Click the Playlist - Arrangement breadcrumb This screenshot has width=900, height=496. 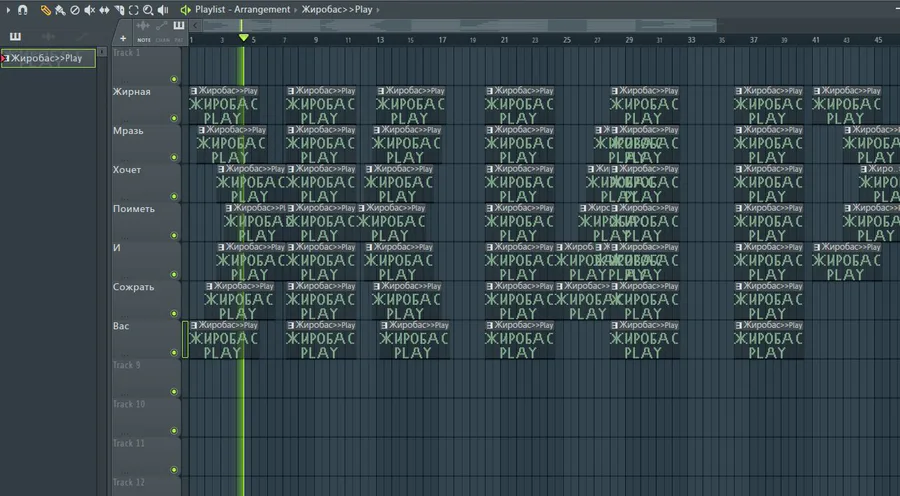tap(242, 10)
